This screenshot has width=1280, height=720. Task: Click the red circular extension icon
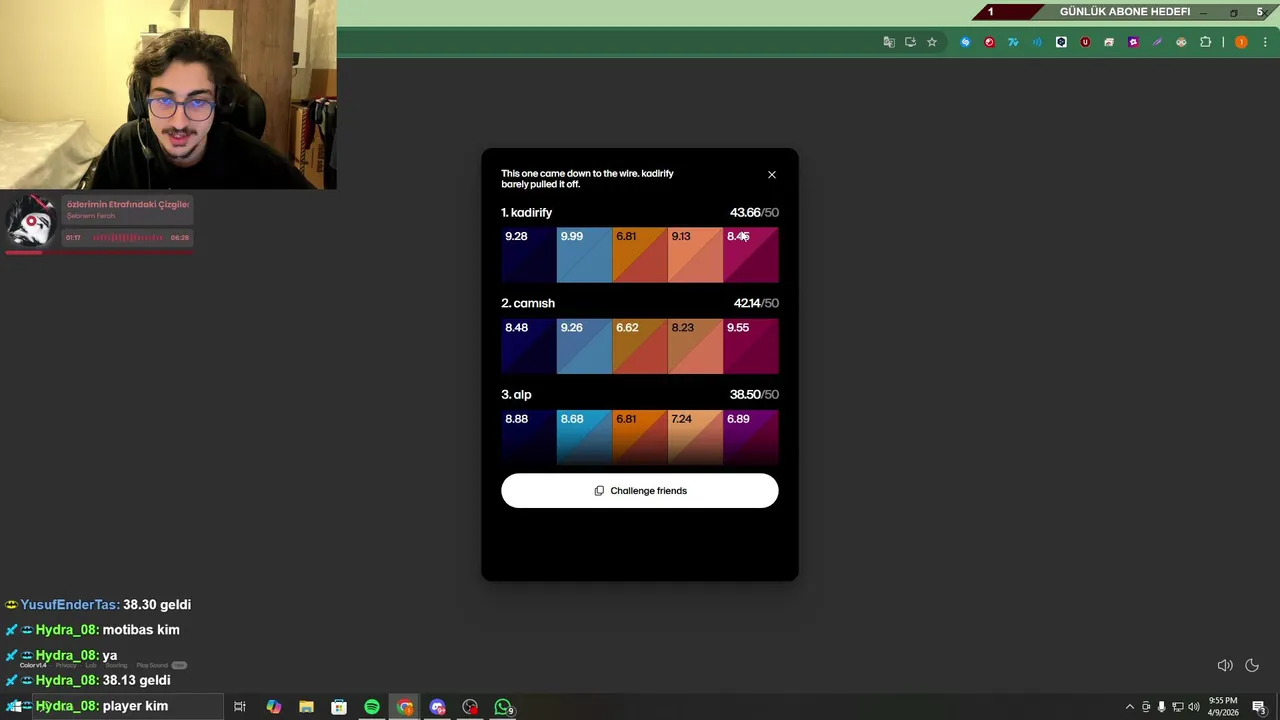989,42
